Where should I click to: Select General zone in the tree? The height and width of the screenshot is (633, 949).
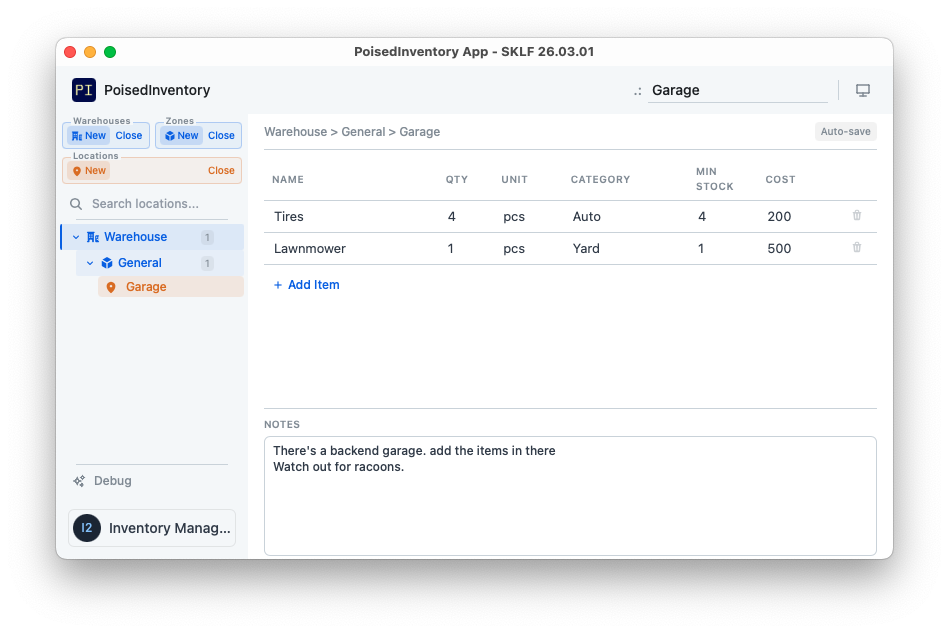(x=159, y=263)
